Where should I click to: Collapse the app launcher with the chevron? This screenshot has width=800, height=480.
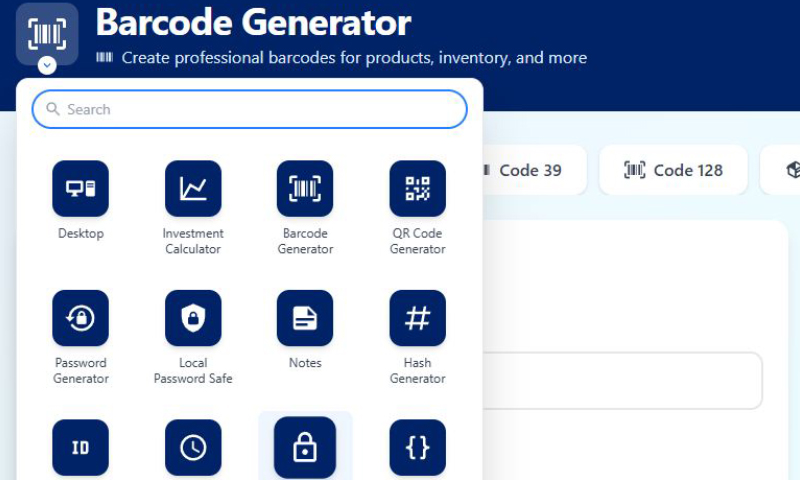pos(47,66)
